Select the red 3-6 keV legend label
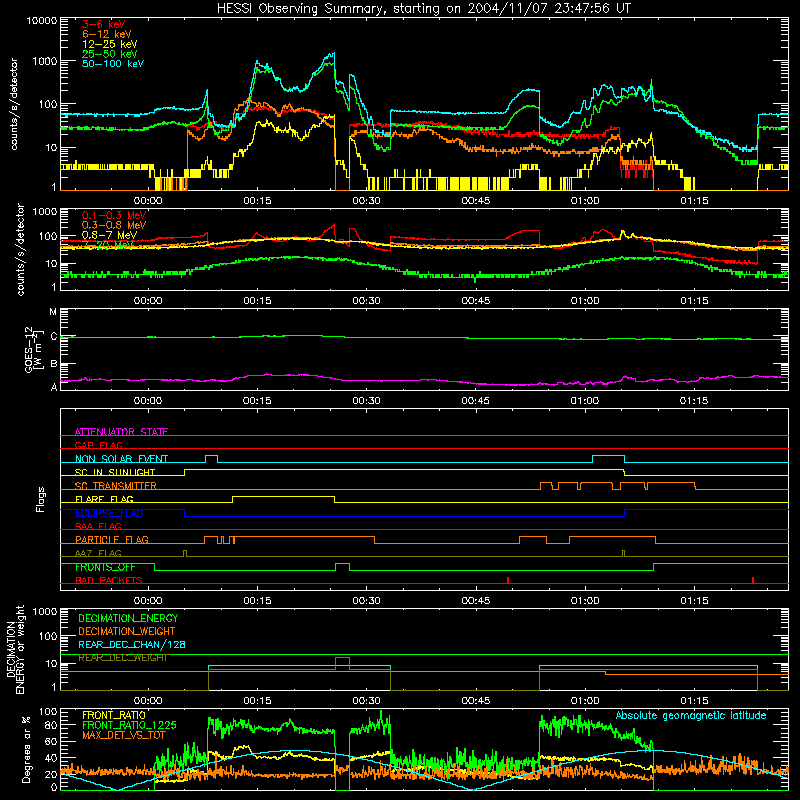 (104, 24)
